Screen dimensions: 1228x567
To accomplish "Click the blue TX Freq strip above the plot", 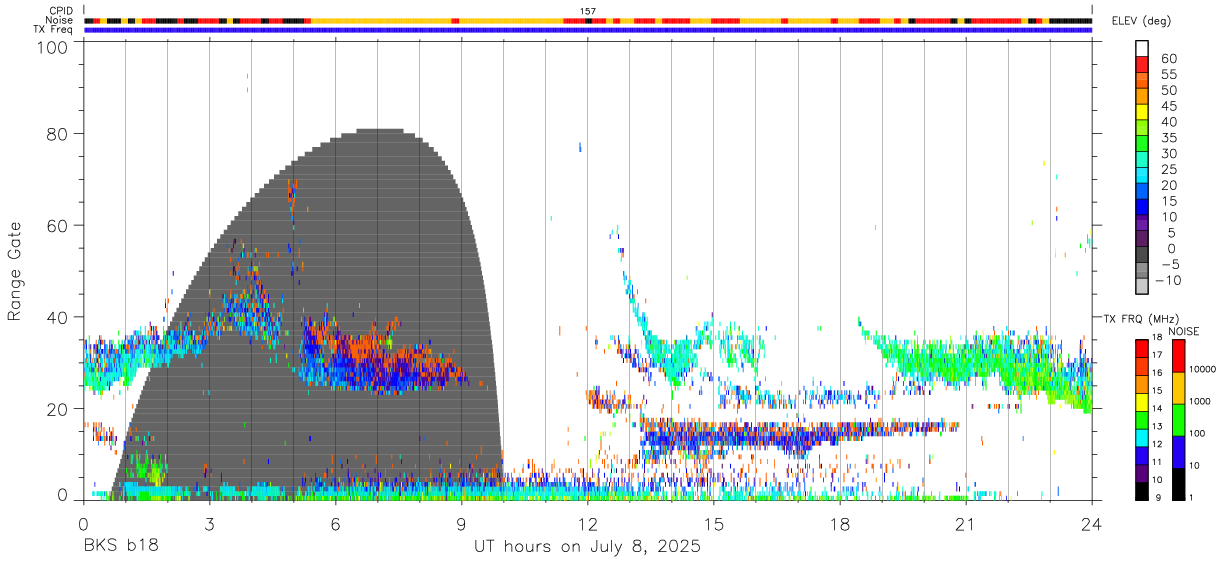I will point(587,30).
